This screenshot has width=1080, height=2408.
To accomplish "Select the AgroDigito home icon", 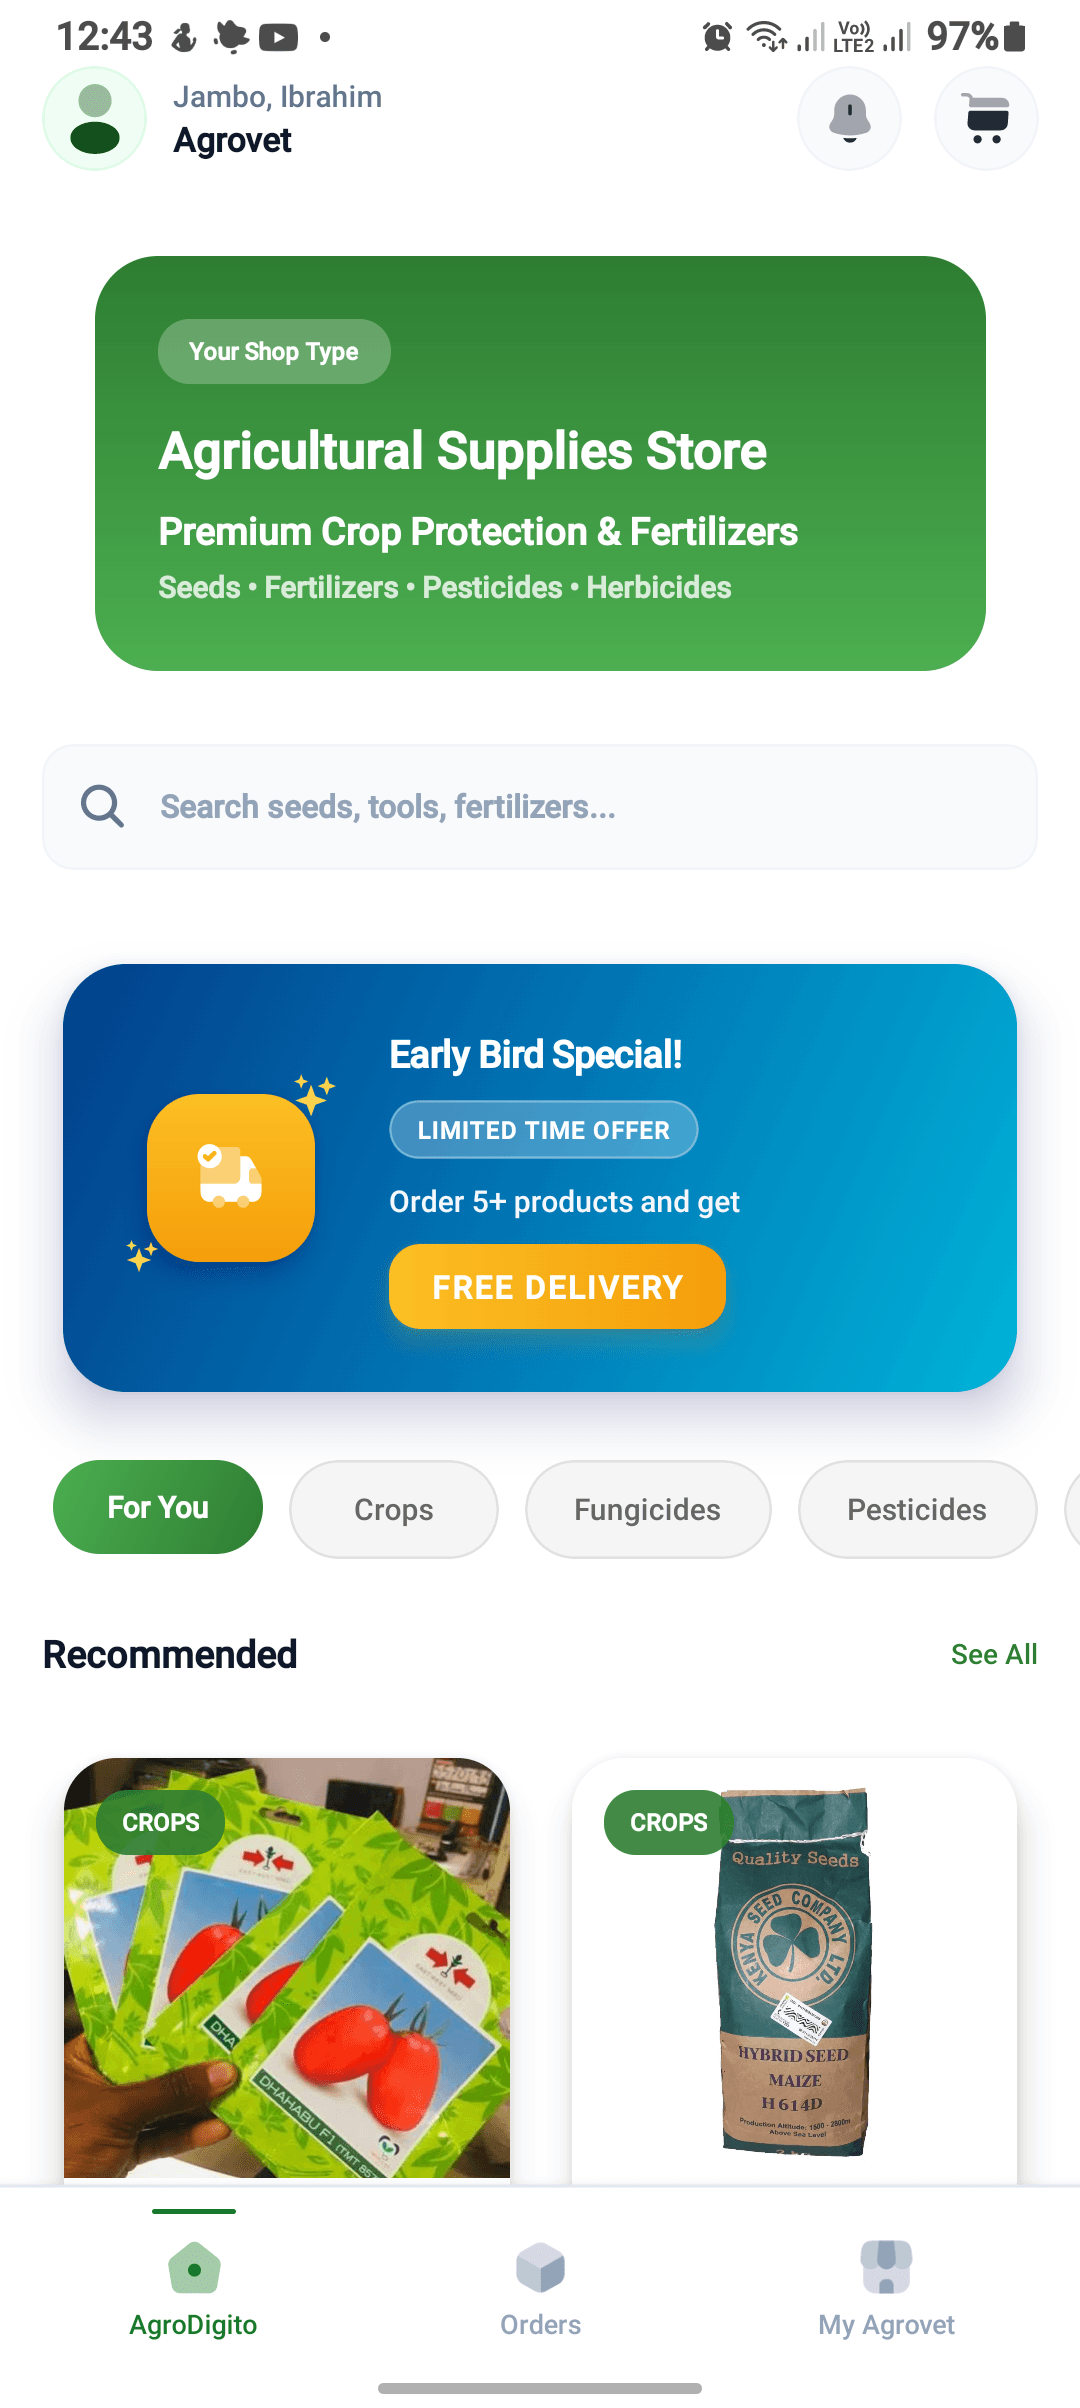I will click(x=194, y=2268).
